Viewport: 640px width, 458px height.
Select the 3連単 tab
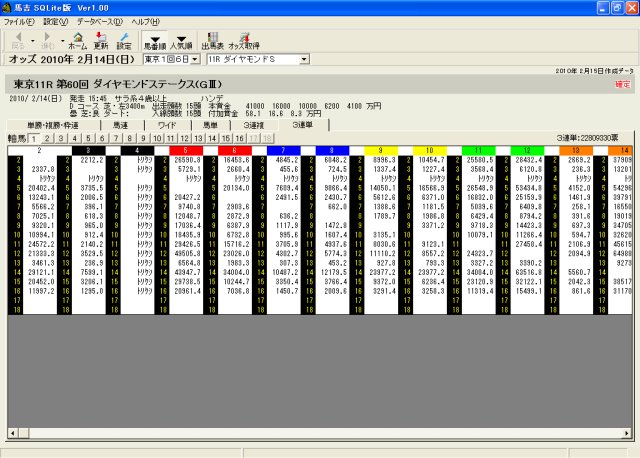[303, 125]
